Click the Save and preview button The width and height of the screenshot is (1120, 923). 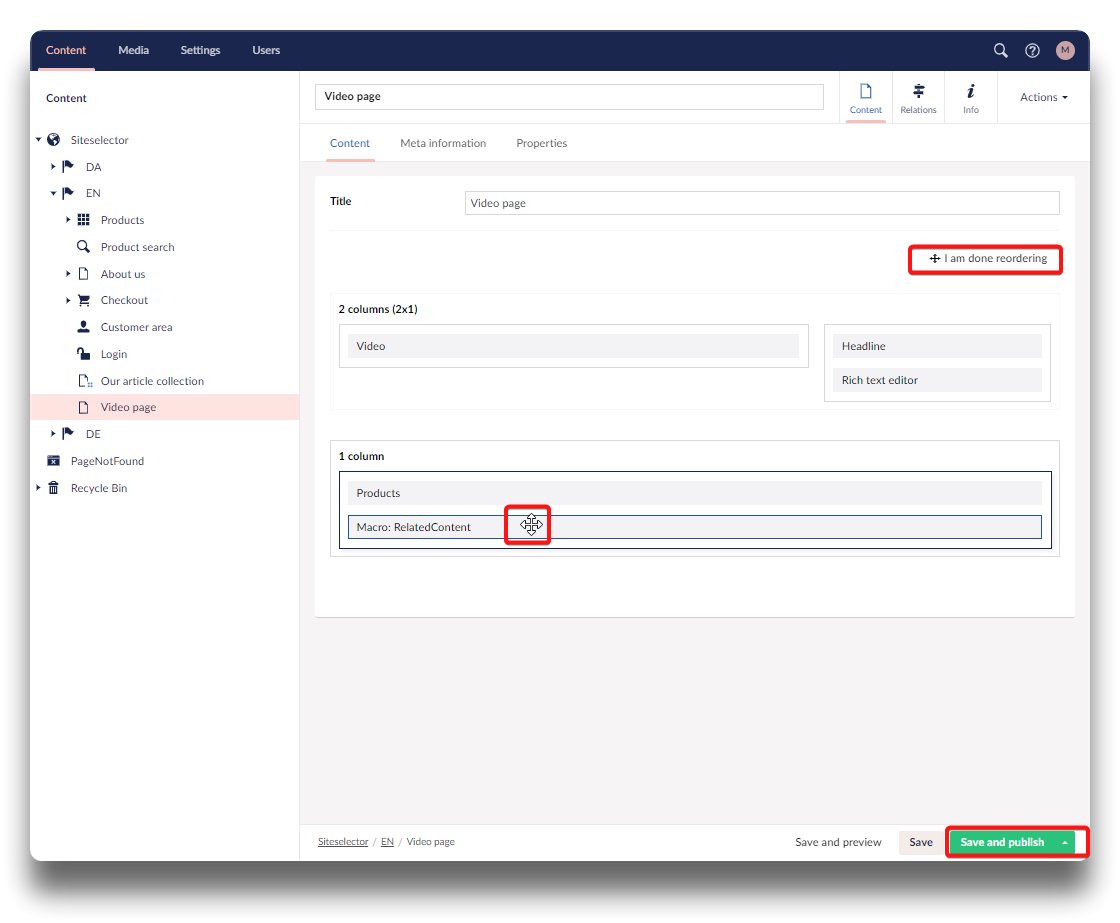pyautogui.click(x=838, y=842)
